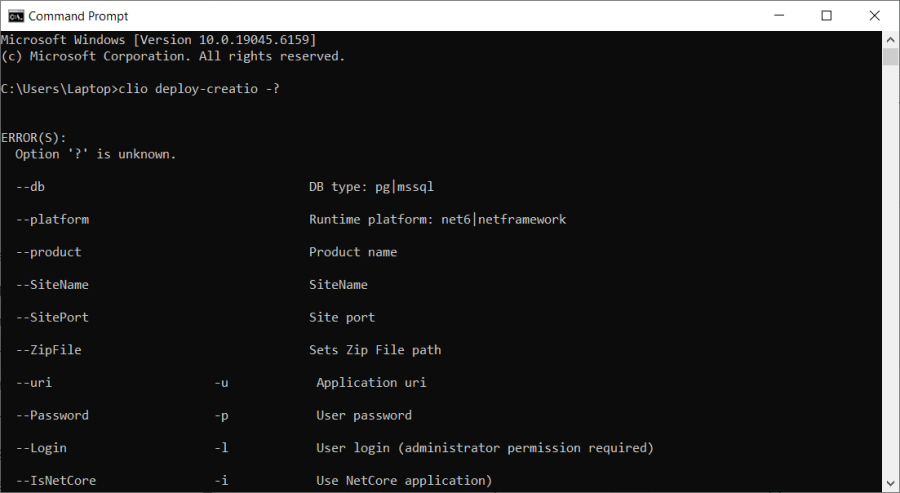Click the --ZipFile option text
This screenshot has height=493, width=900.
point(49,350)
